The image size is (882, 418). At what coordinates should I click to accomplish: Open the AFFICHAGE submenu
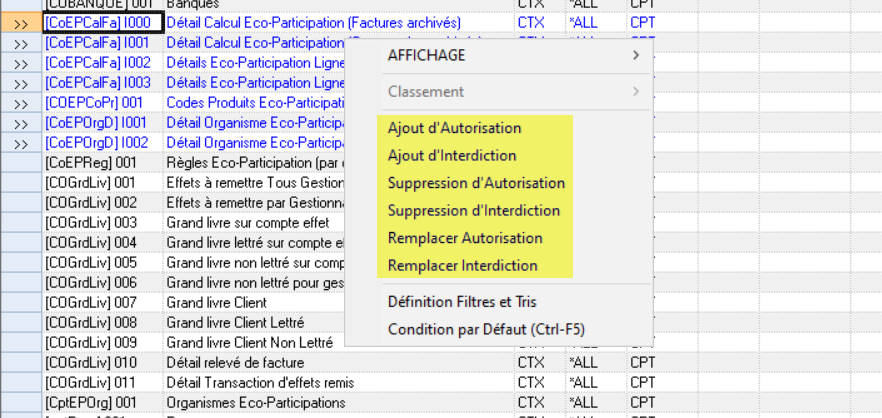coord(426,56)
